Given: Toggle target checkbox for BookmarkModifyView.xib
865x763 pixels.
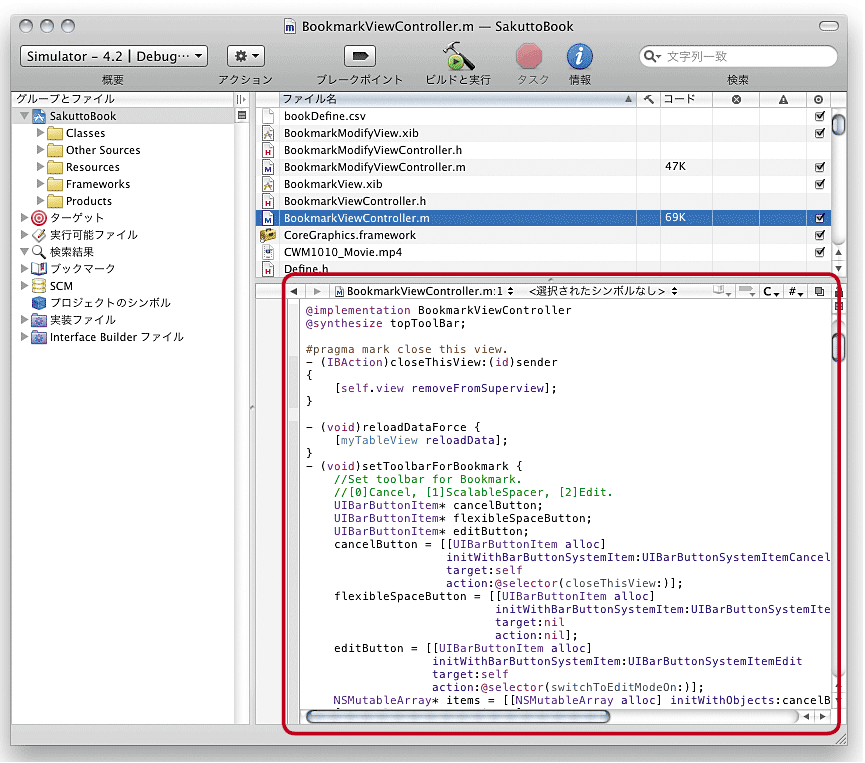Looking at the screenshot, I should coord(820,133).
